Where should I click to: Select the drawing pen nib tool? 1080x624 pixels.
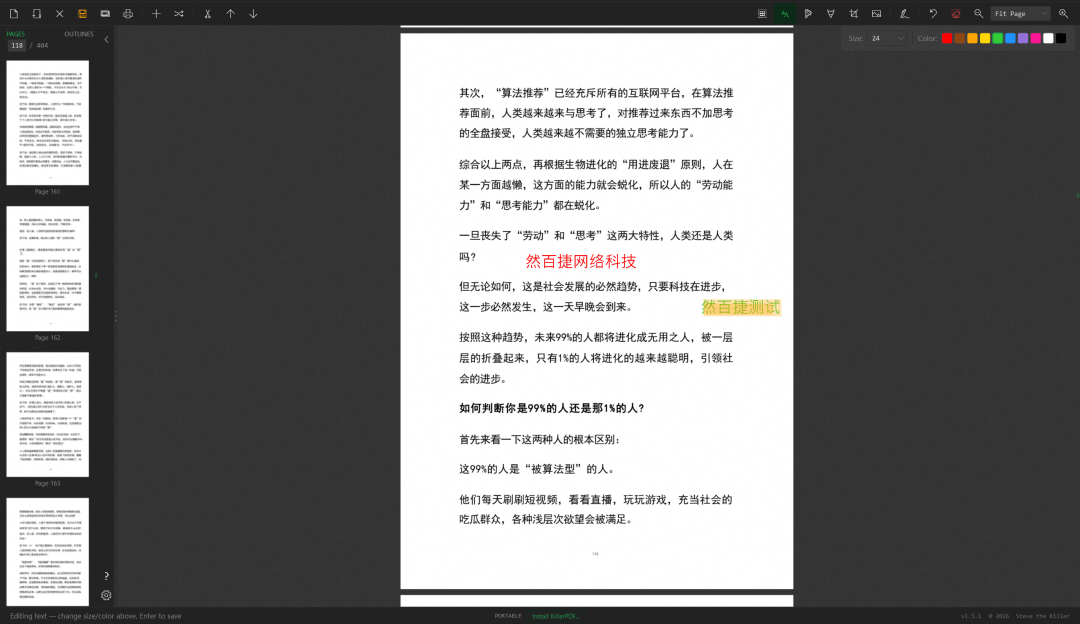[x=831, y=14]
